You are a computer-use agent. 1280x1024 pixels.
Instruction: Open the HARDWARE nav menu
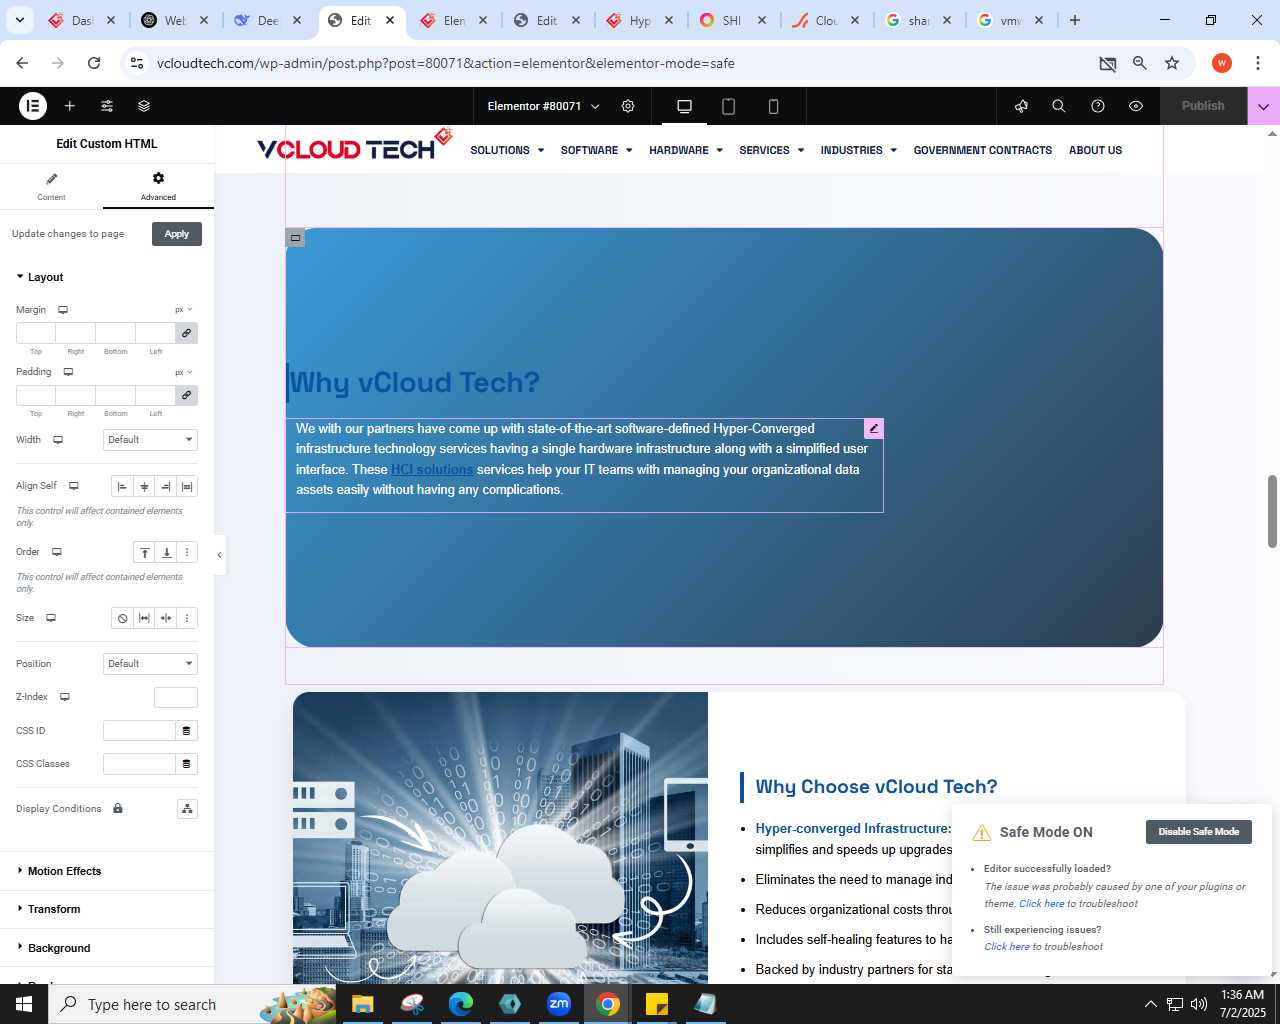coord(686,150)
